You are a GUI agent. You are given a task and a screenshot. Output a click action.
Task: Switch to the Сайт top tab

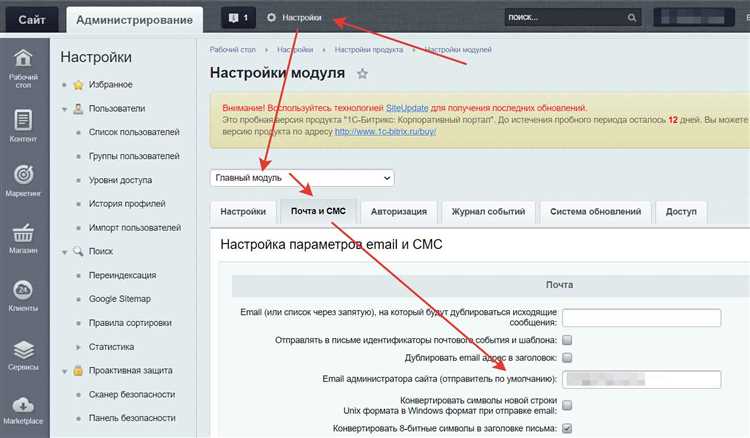point(32,20)
